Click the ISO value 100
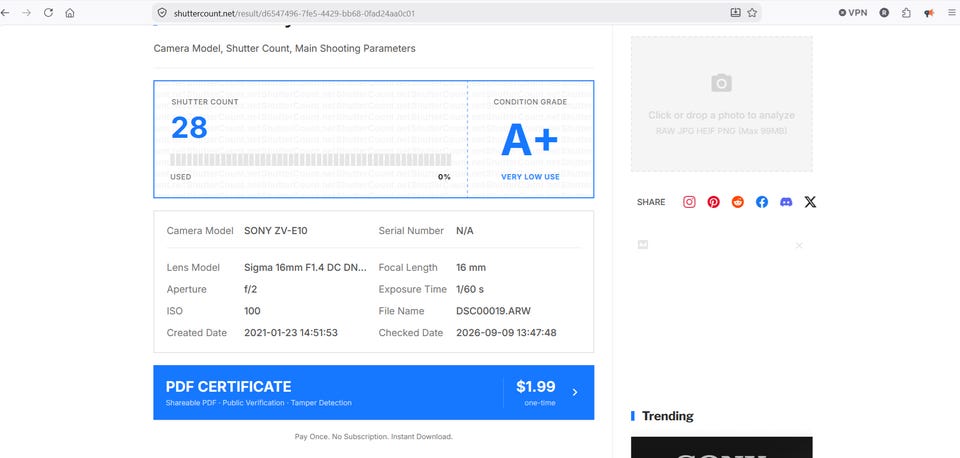 pos(252,311)
